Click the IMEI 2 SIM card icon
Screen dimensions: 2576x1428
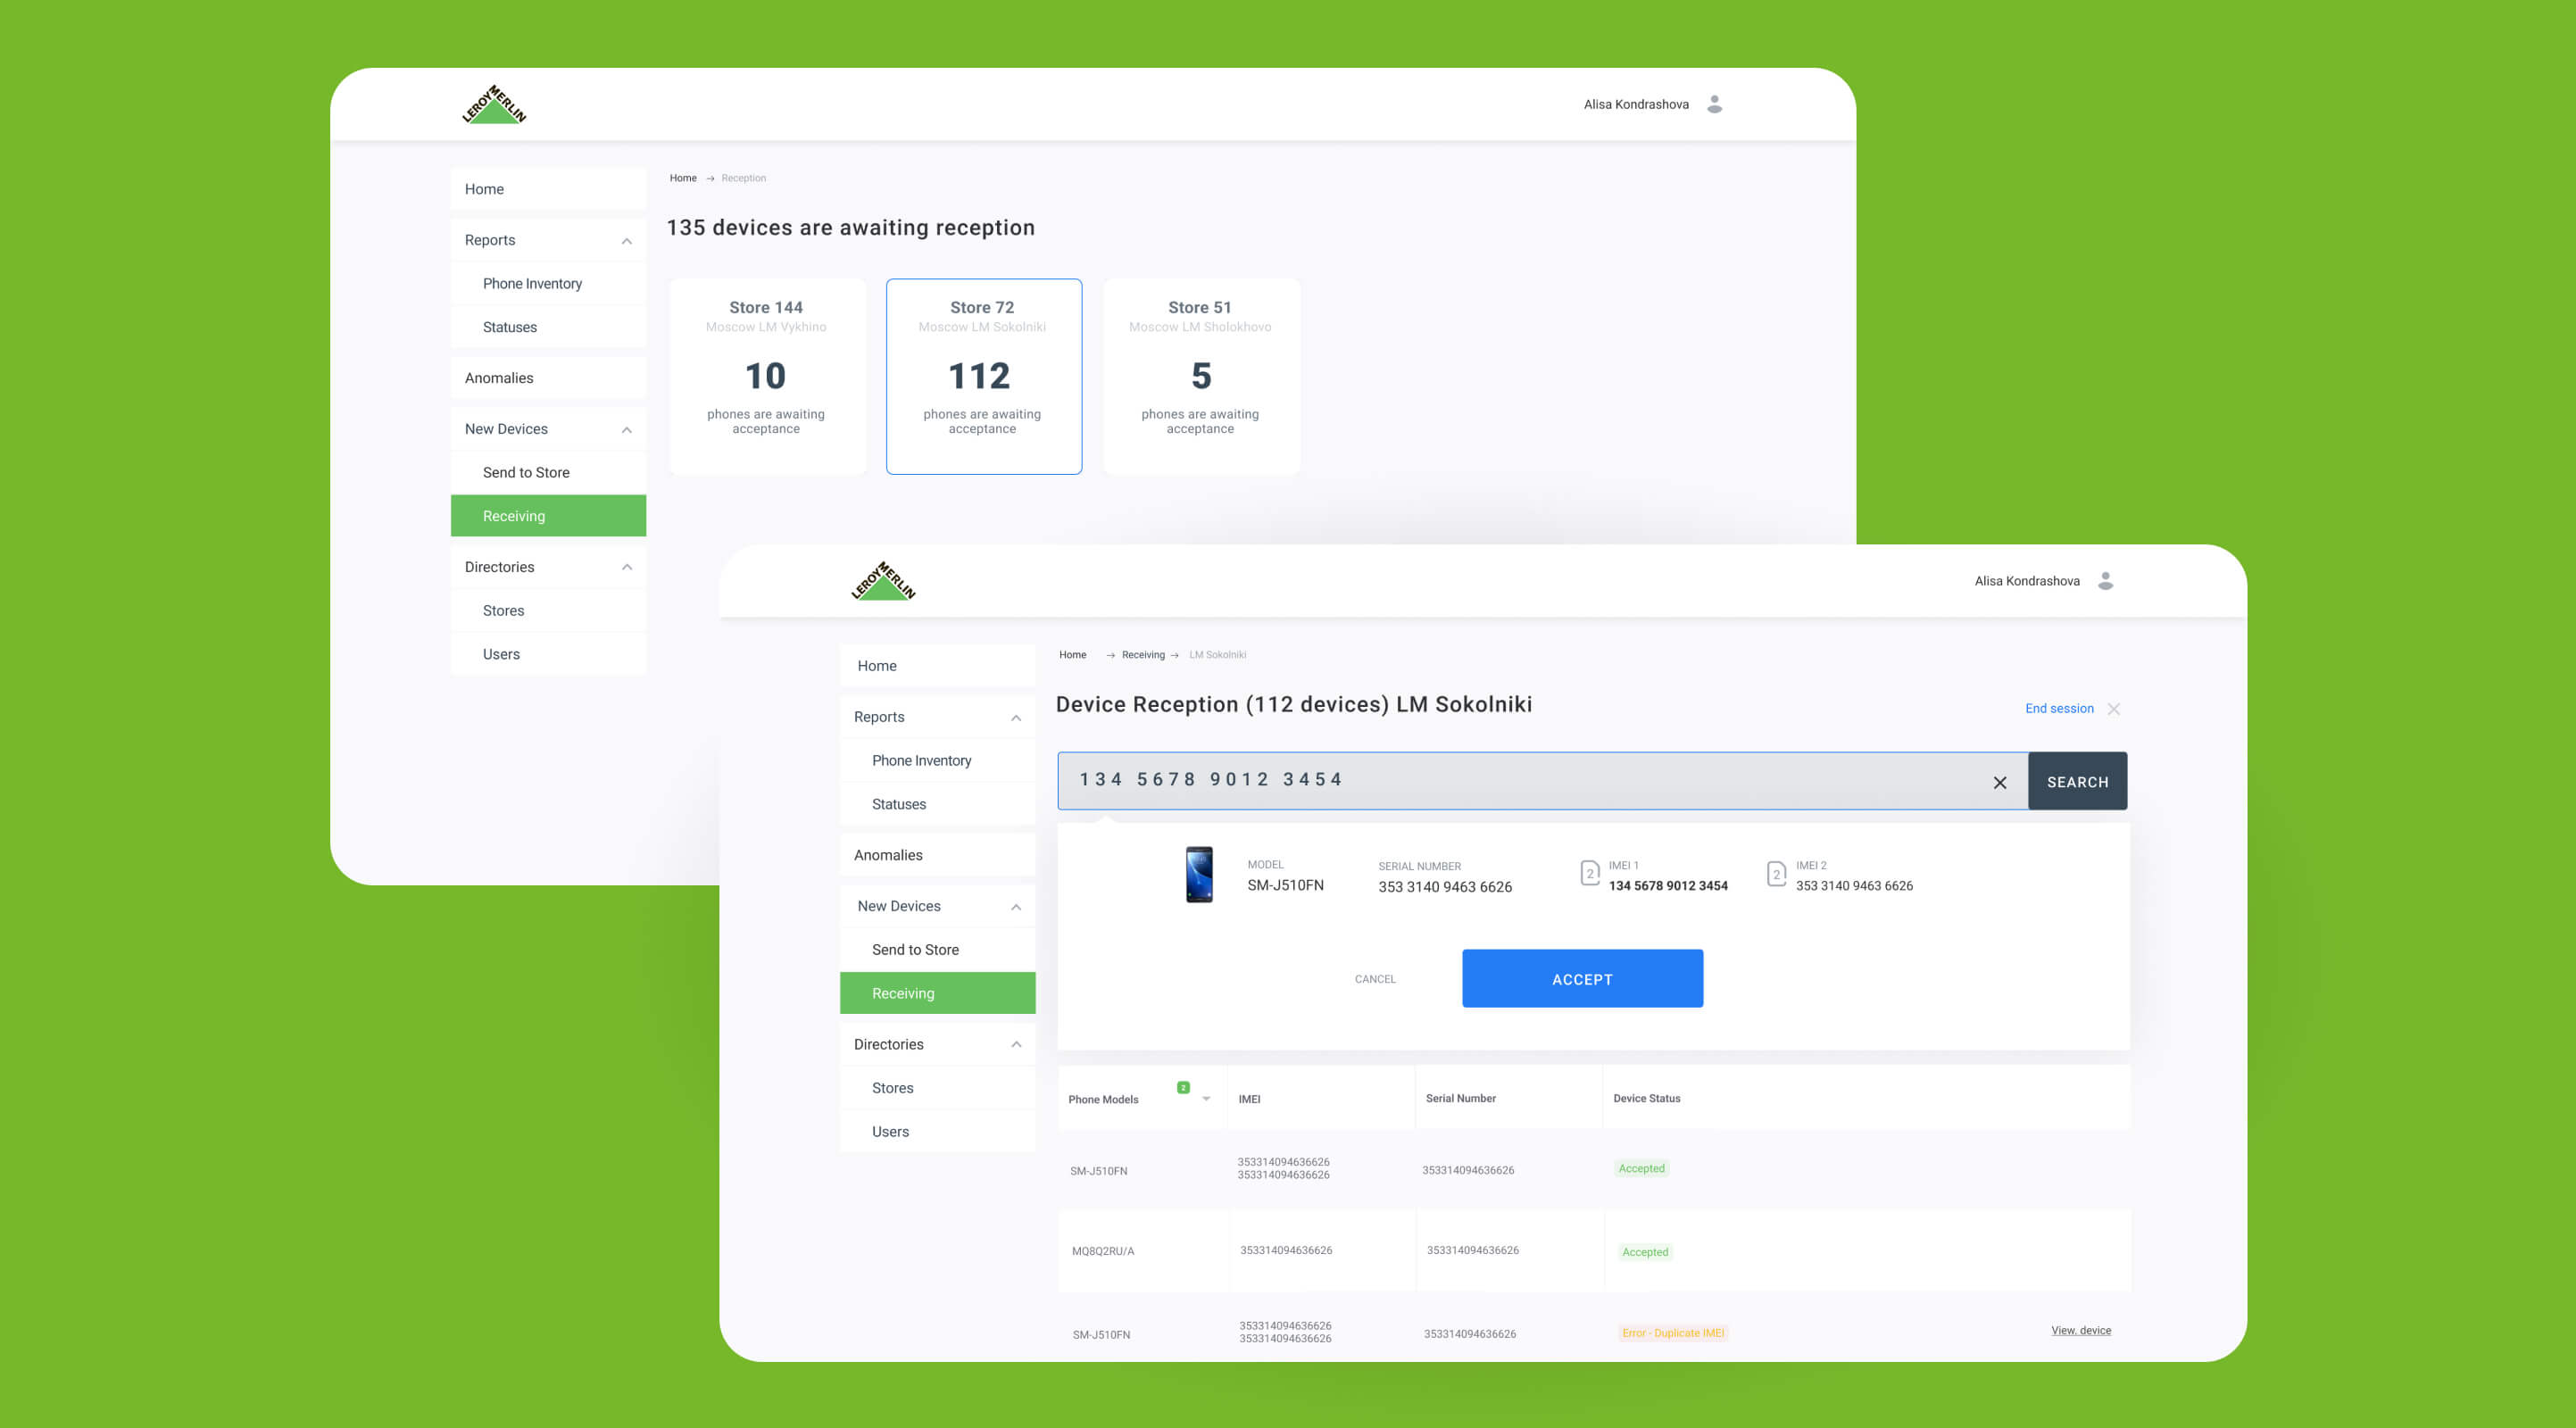(x=1776, y=874)
